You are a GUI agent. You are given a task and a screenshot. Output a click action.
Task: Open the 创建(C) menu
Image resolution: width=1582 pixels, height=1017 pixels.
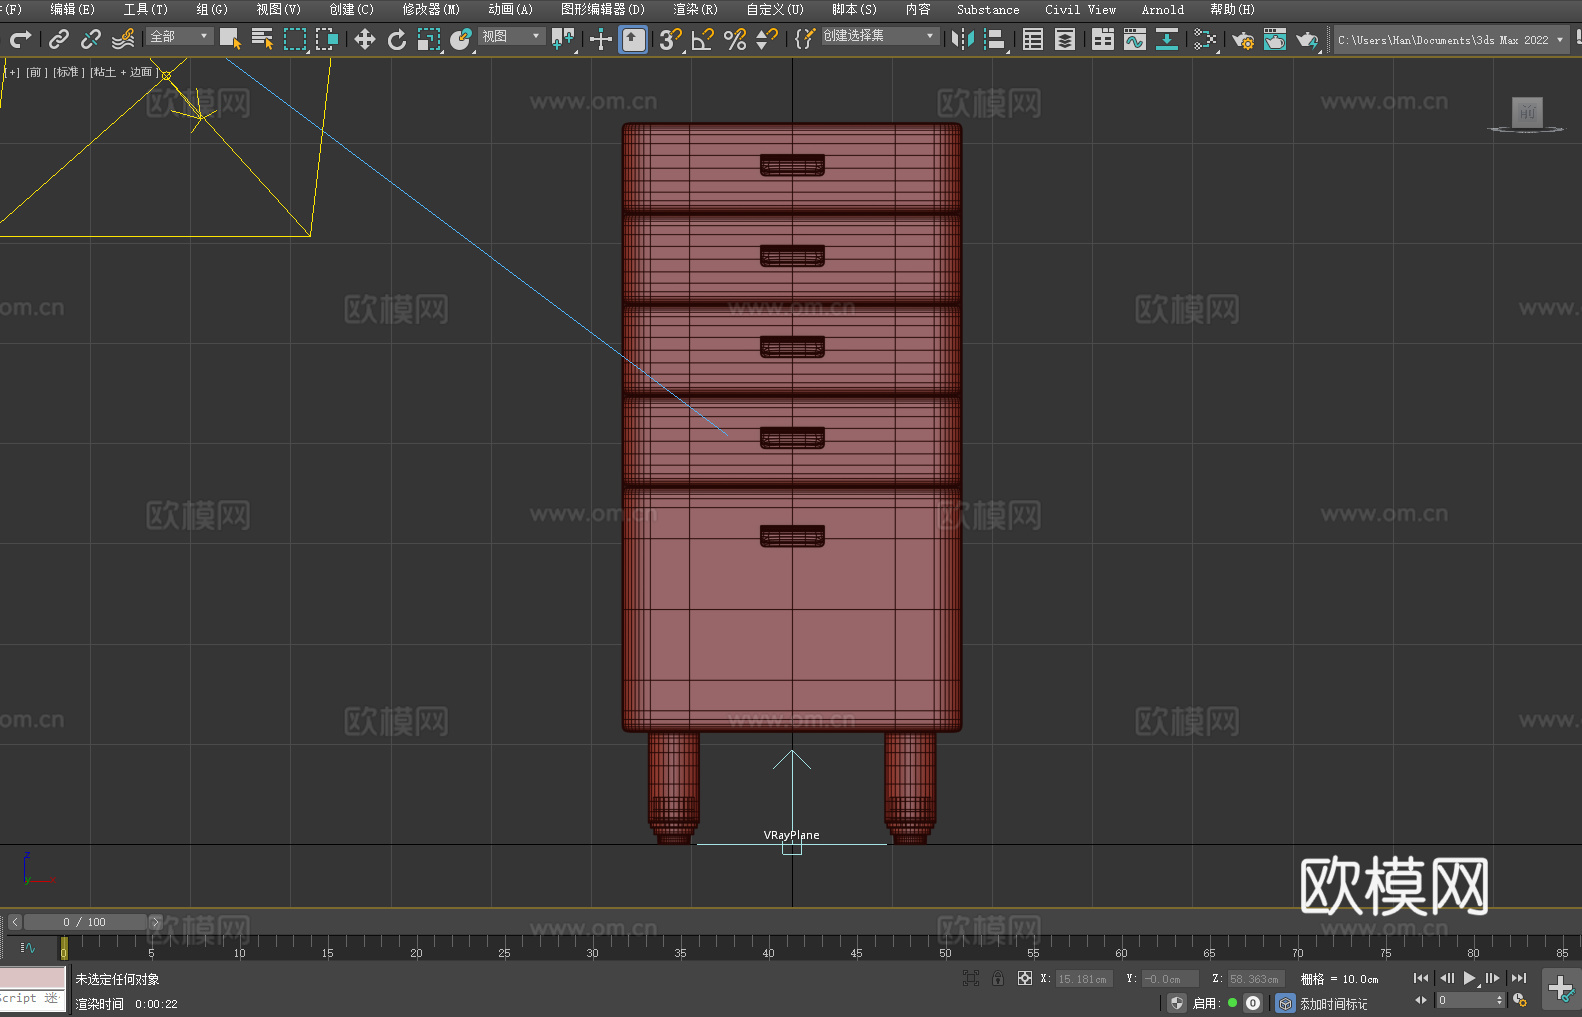[x=351, y=9]
